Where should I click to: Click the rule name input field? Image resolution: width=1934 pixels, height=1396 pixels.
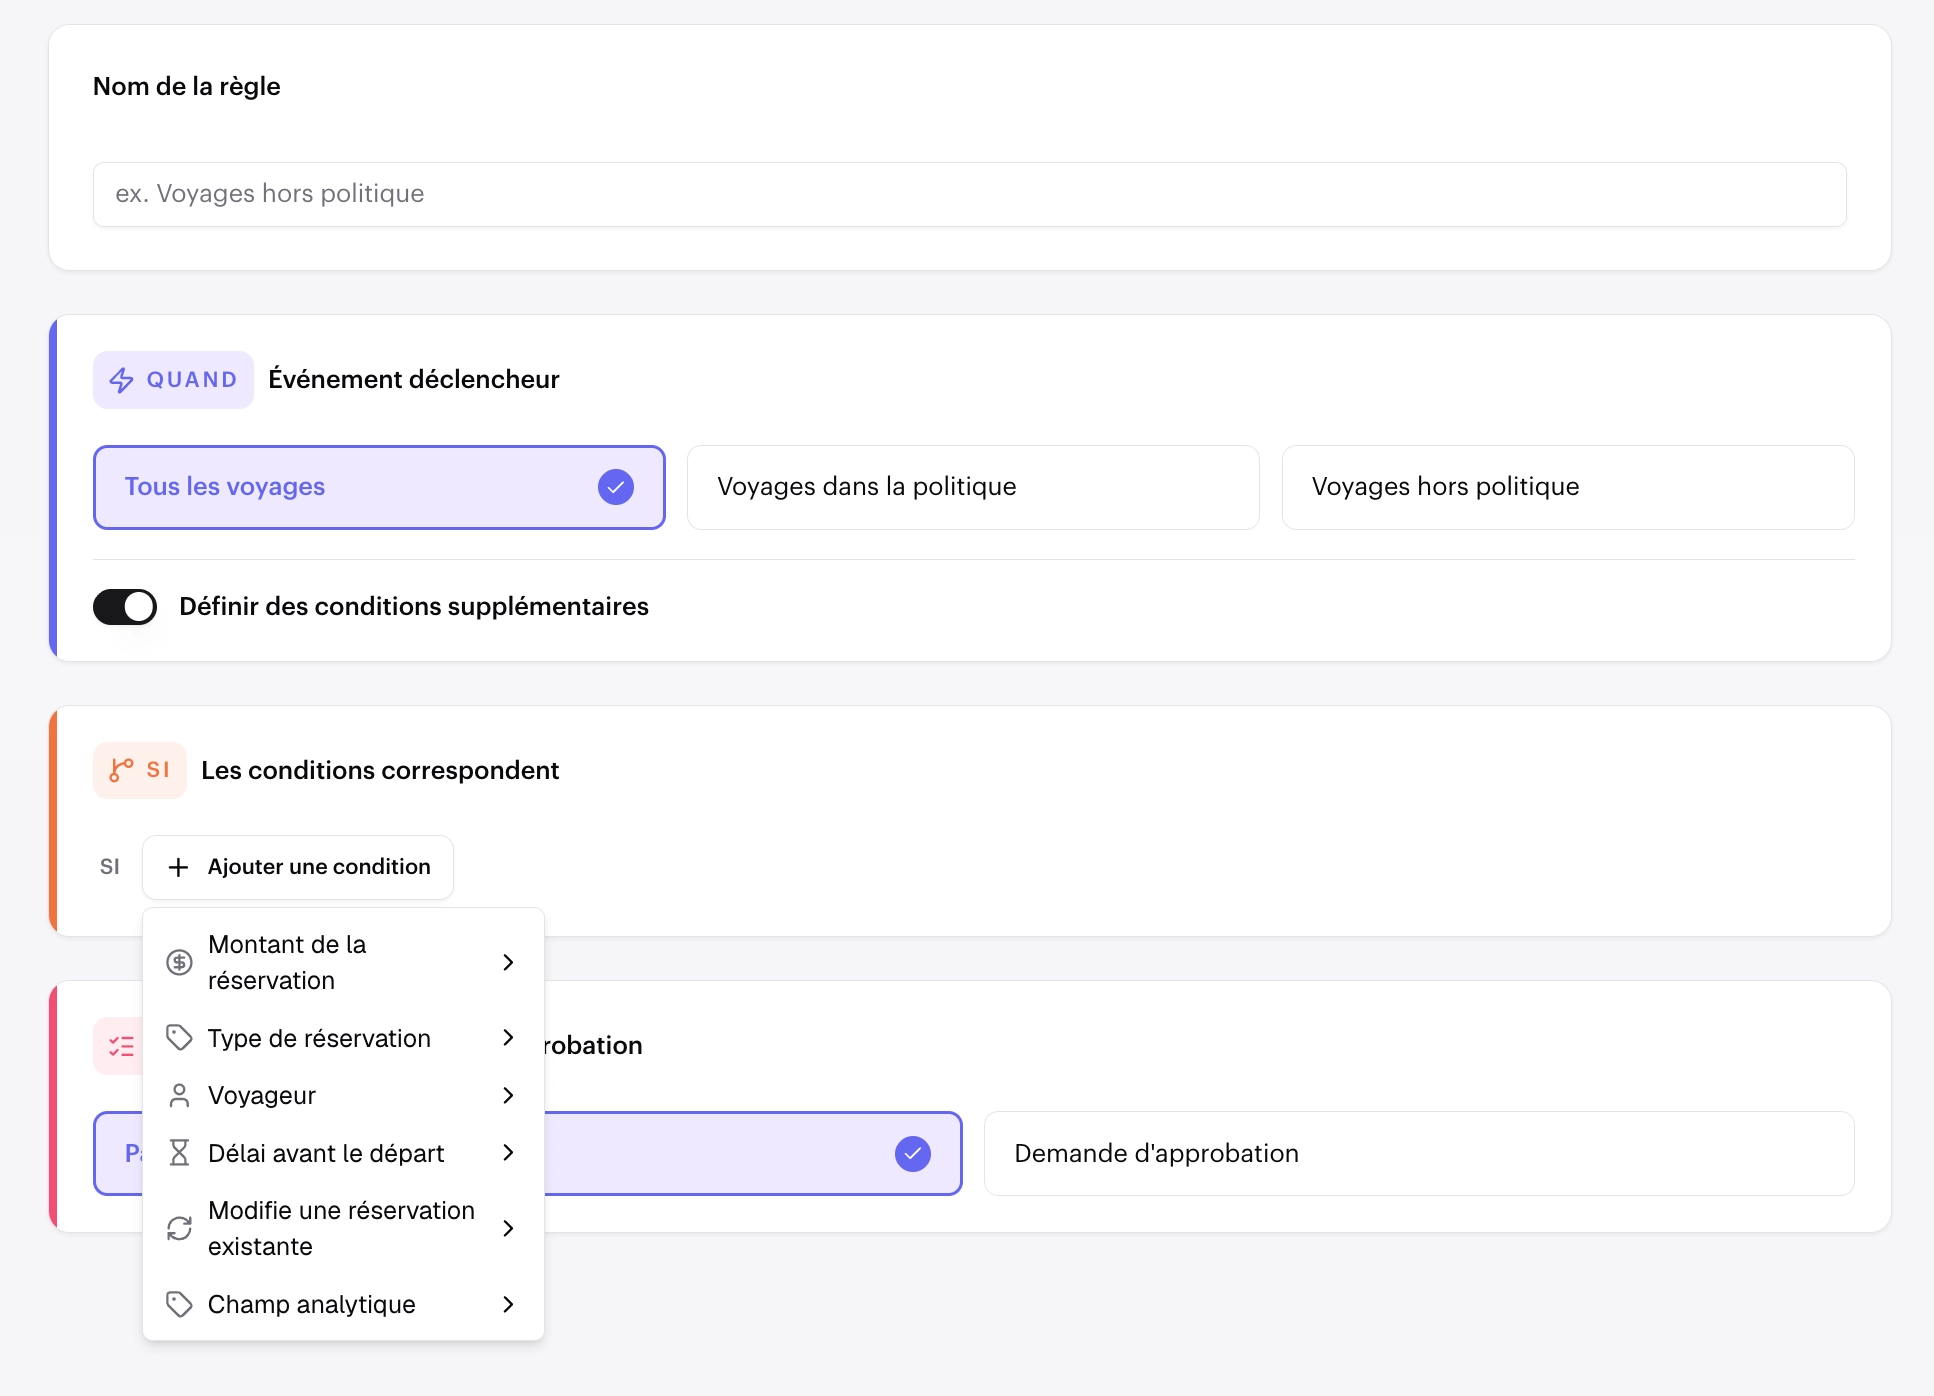[x=969, y=194]
